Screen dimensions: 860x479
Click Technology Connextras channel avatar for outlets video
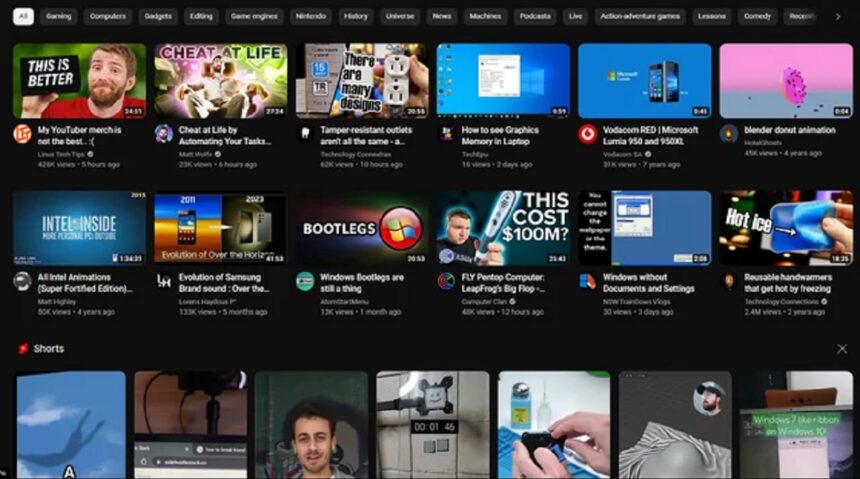pos(305,134)
